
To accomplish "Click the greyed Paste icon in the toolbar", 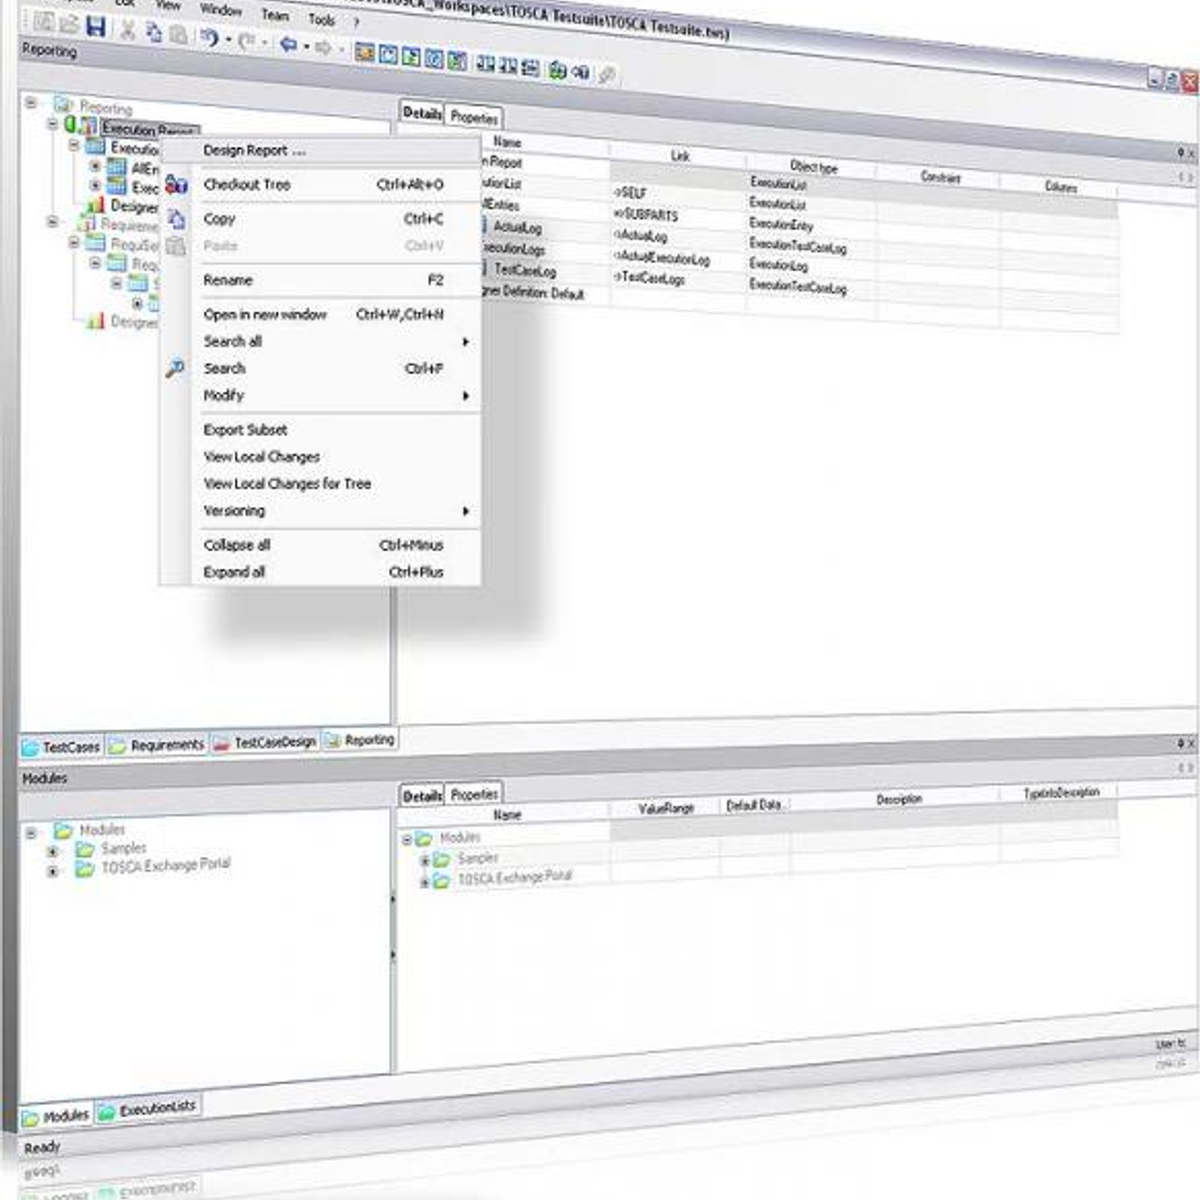I will [x=177, y=34].
